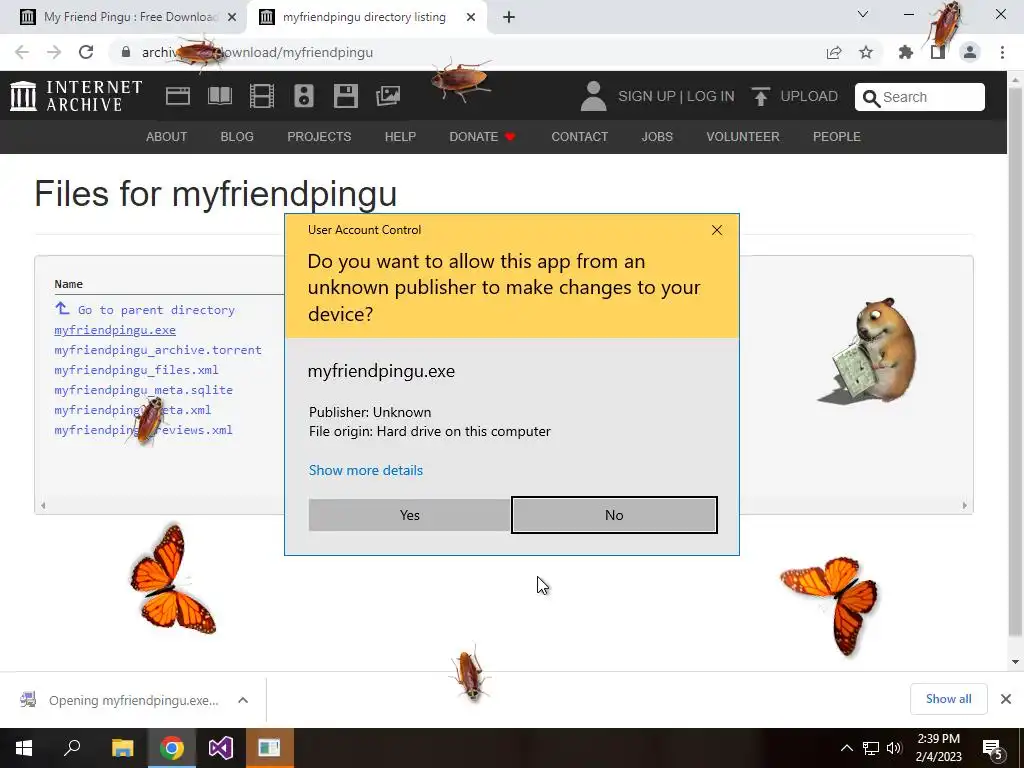The height and width of the screenshot is (768, 1024).
Task: Open the volume speaker tray icon
Action: tap(894, 748)
